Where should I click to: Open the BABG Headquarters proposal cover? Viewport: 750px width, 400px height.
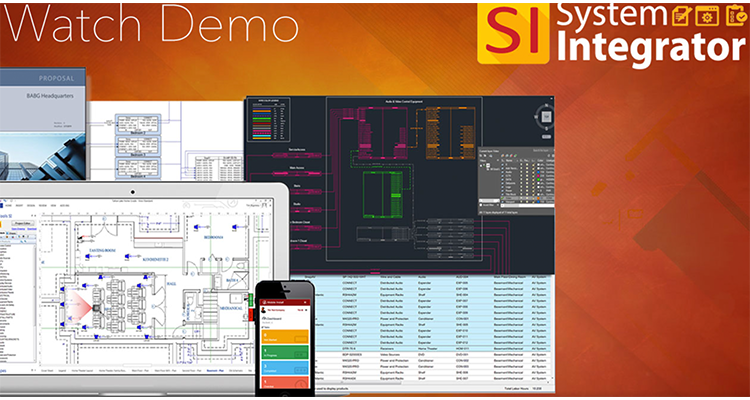pyautogui.click(x=43, y=123)
